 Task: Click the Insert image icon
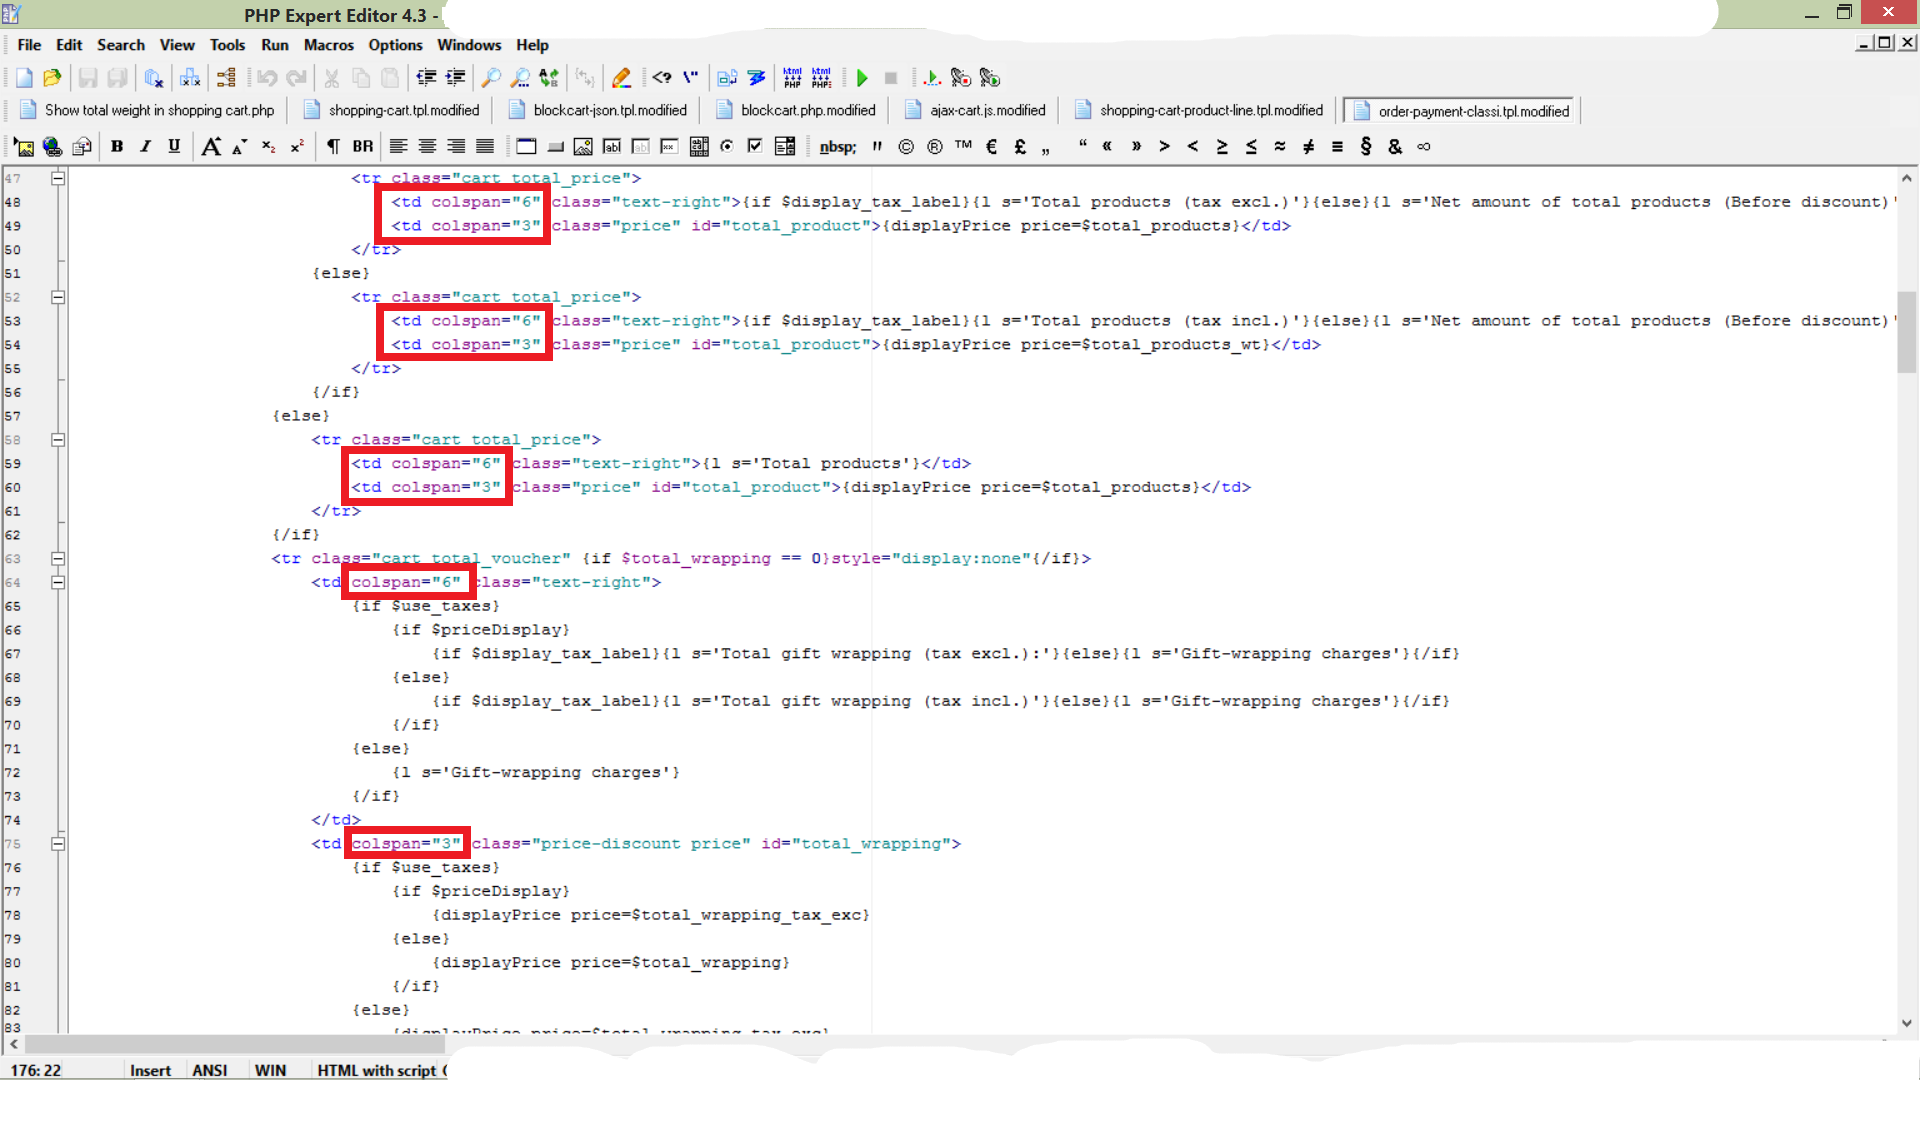pyautogui.click(x=23, y=147)
